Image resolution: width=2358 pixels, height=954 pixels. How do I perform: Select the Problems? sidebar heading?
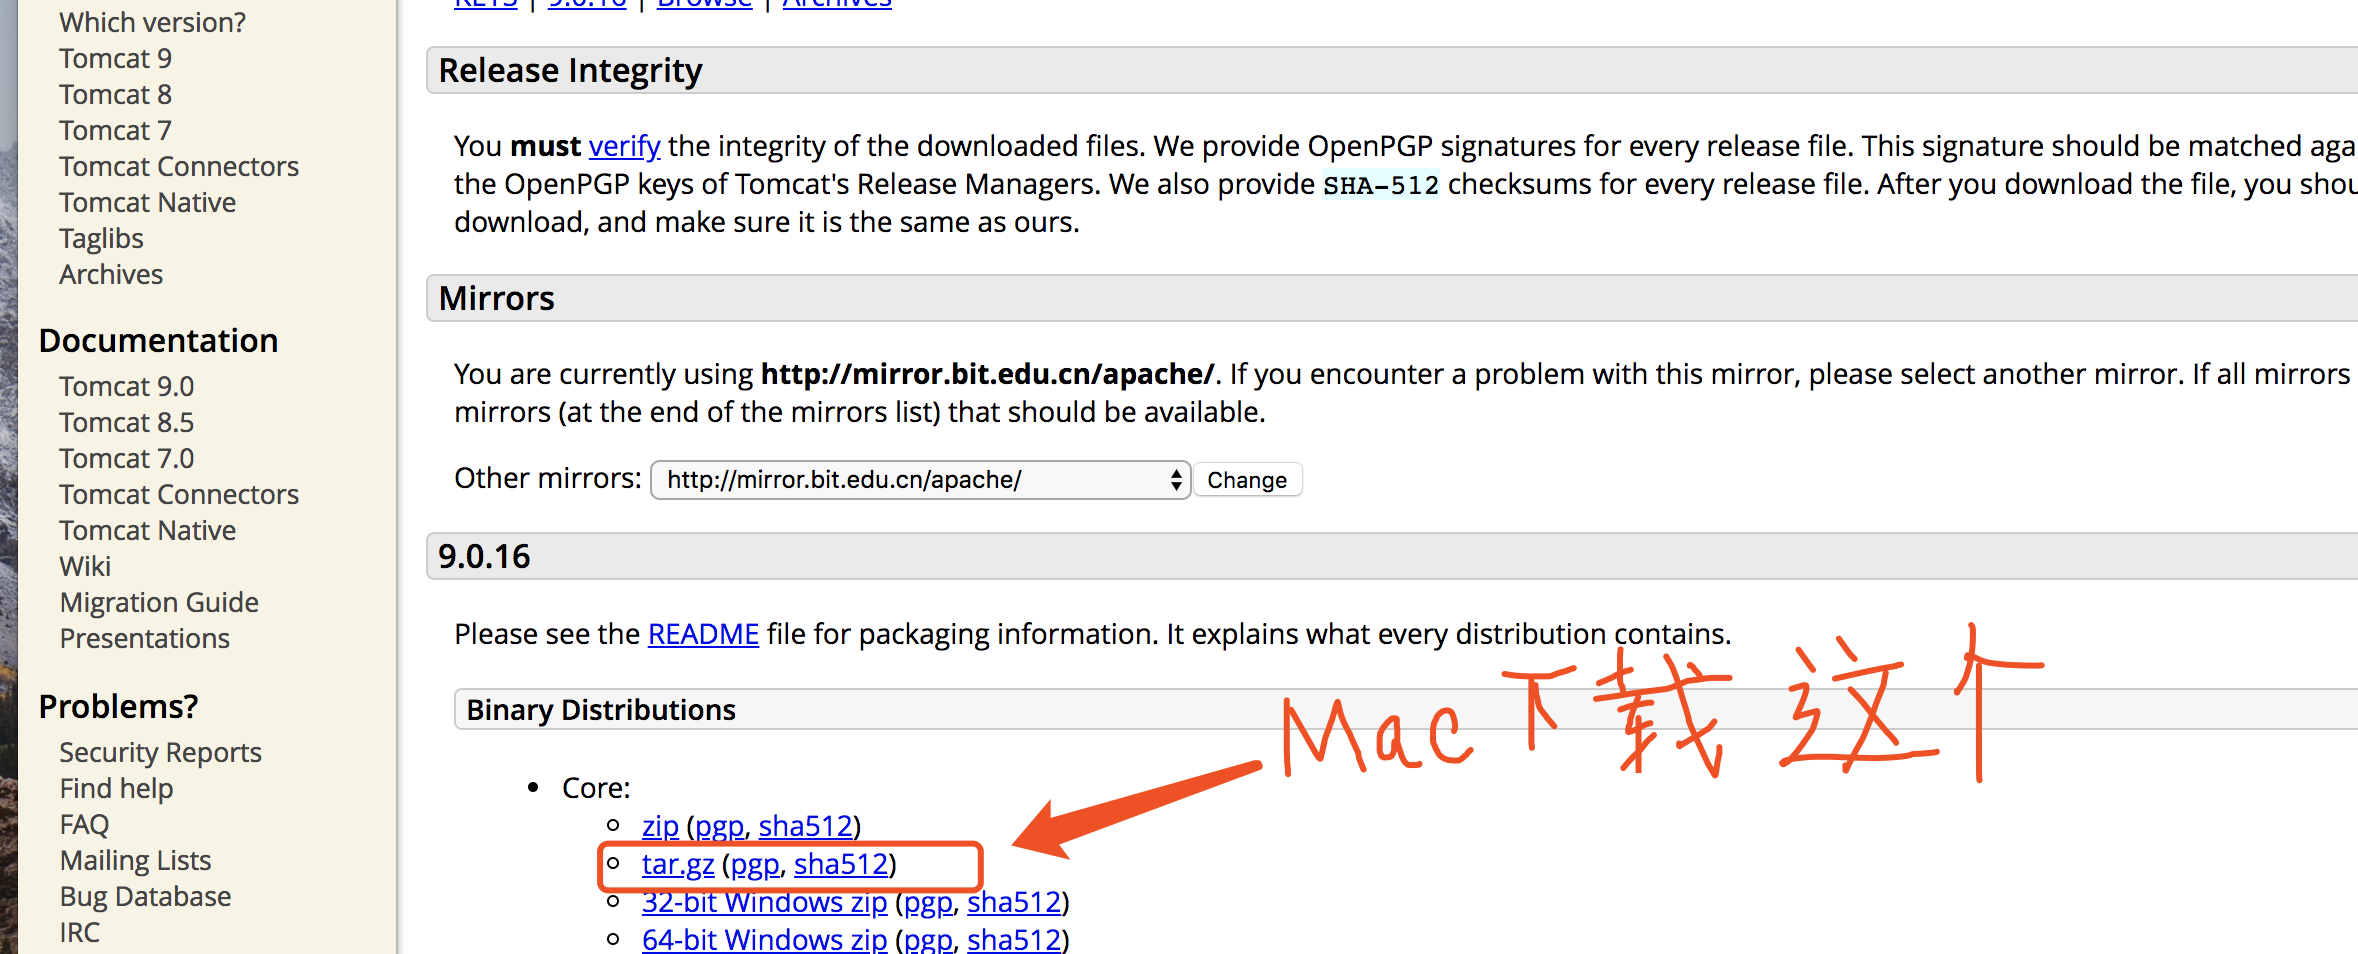(x=118, y=707)
